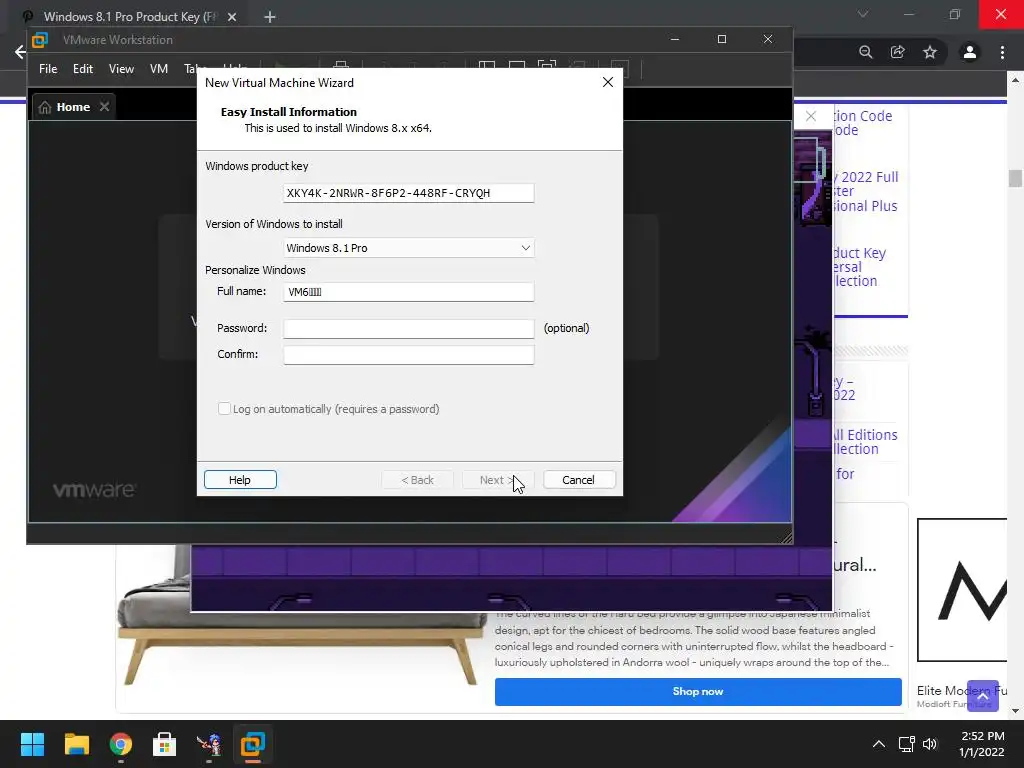This screenshot has height=768, width=1024.
Task: Show hidden system tray icons
Action: 879,744
